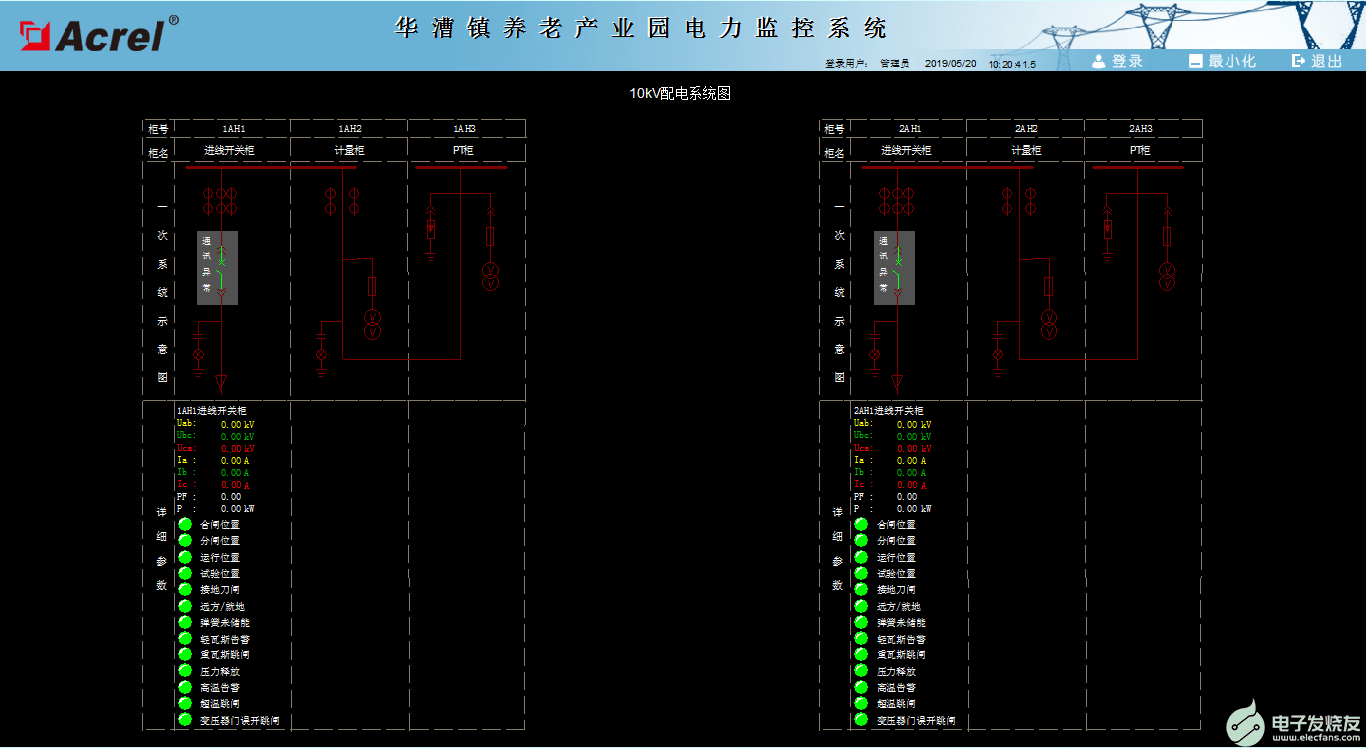The width and height of the screenshot is (1366, 748).
Task: Click the 退出 exit button
Action: [1317, 61]
